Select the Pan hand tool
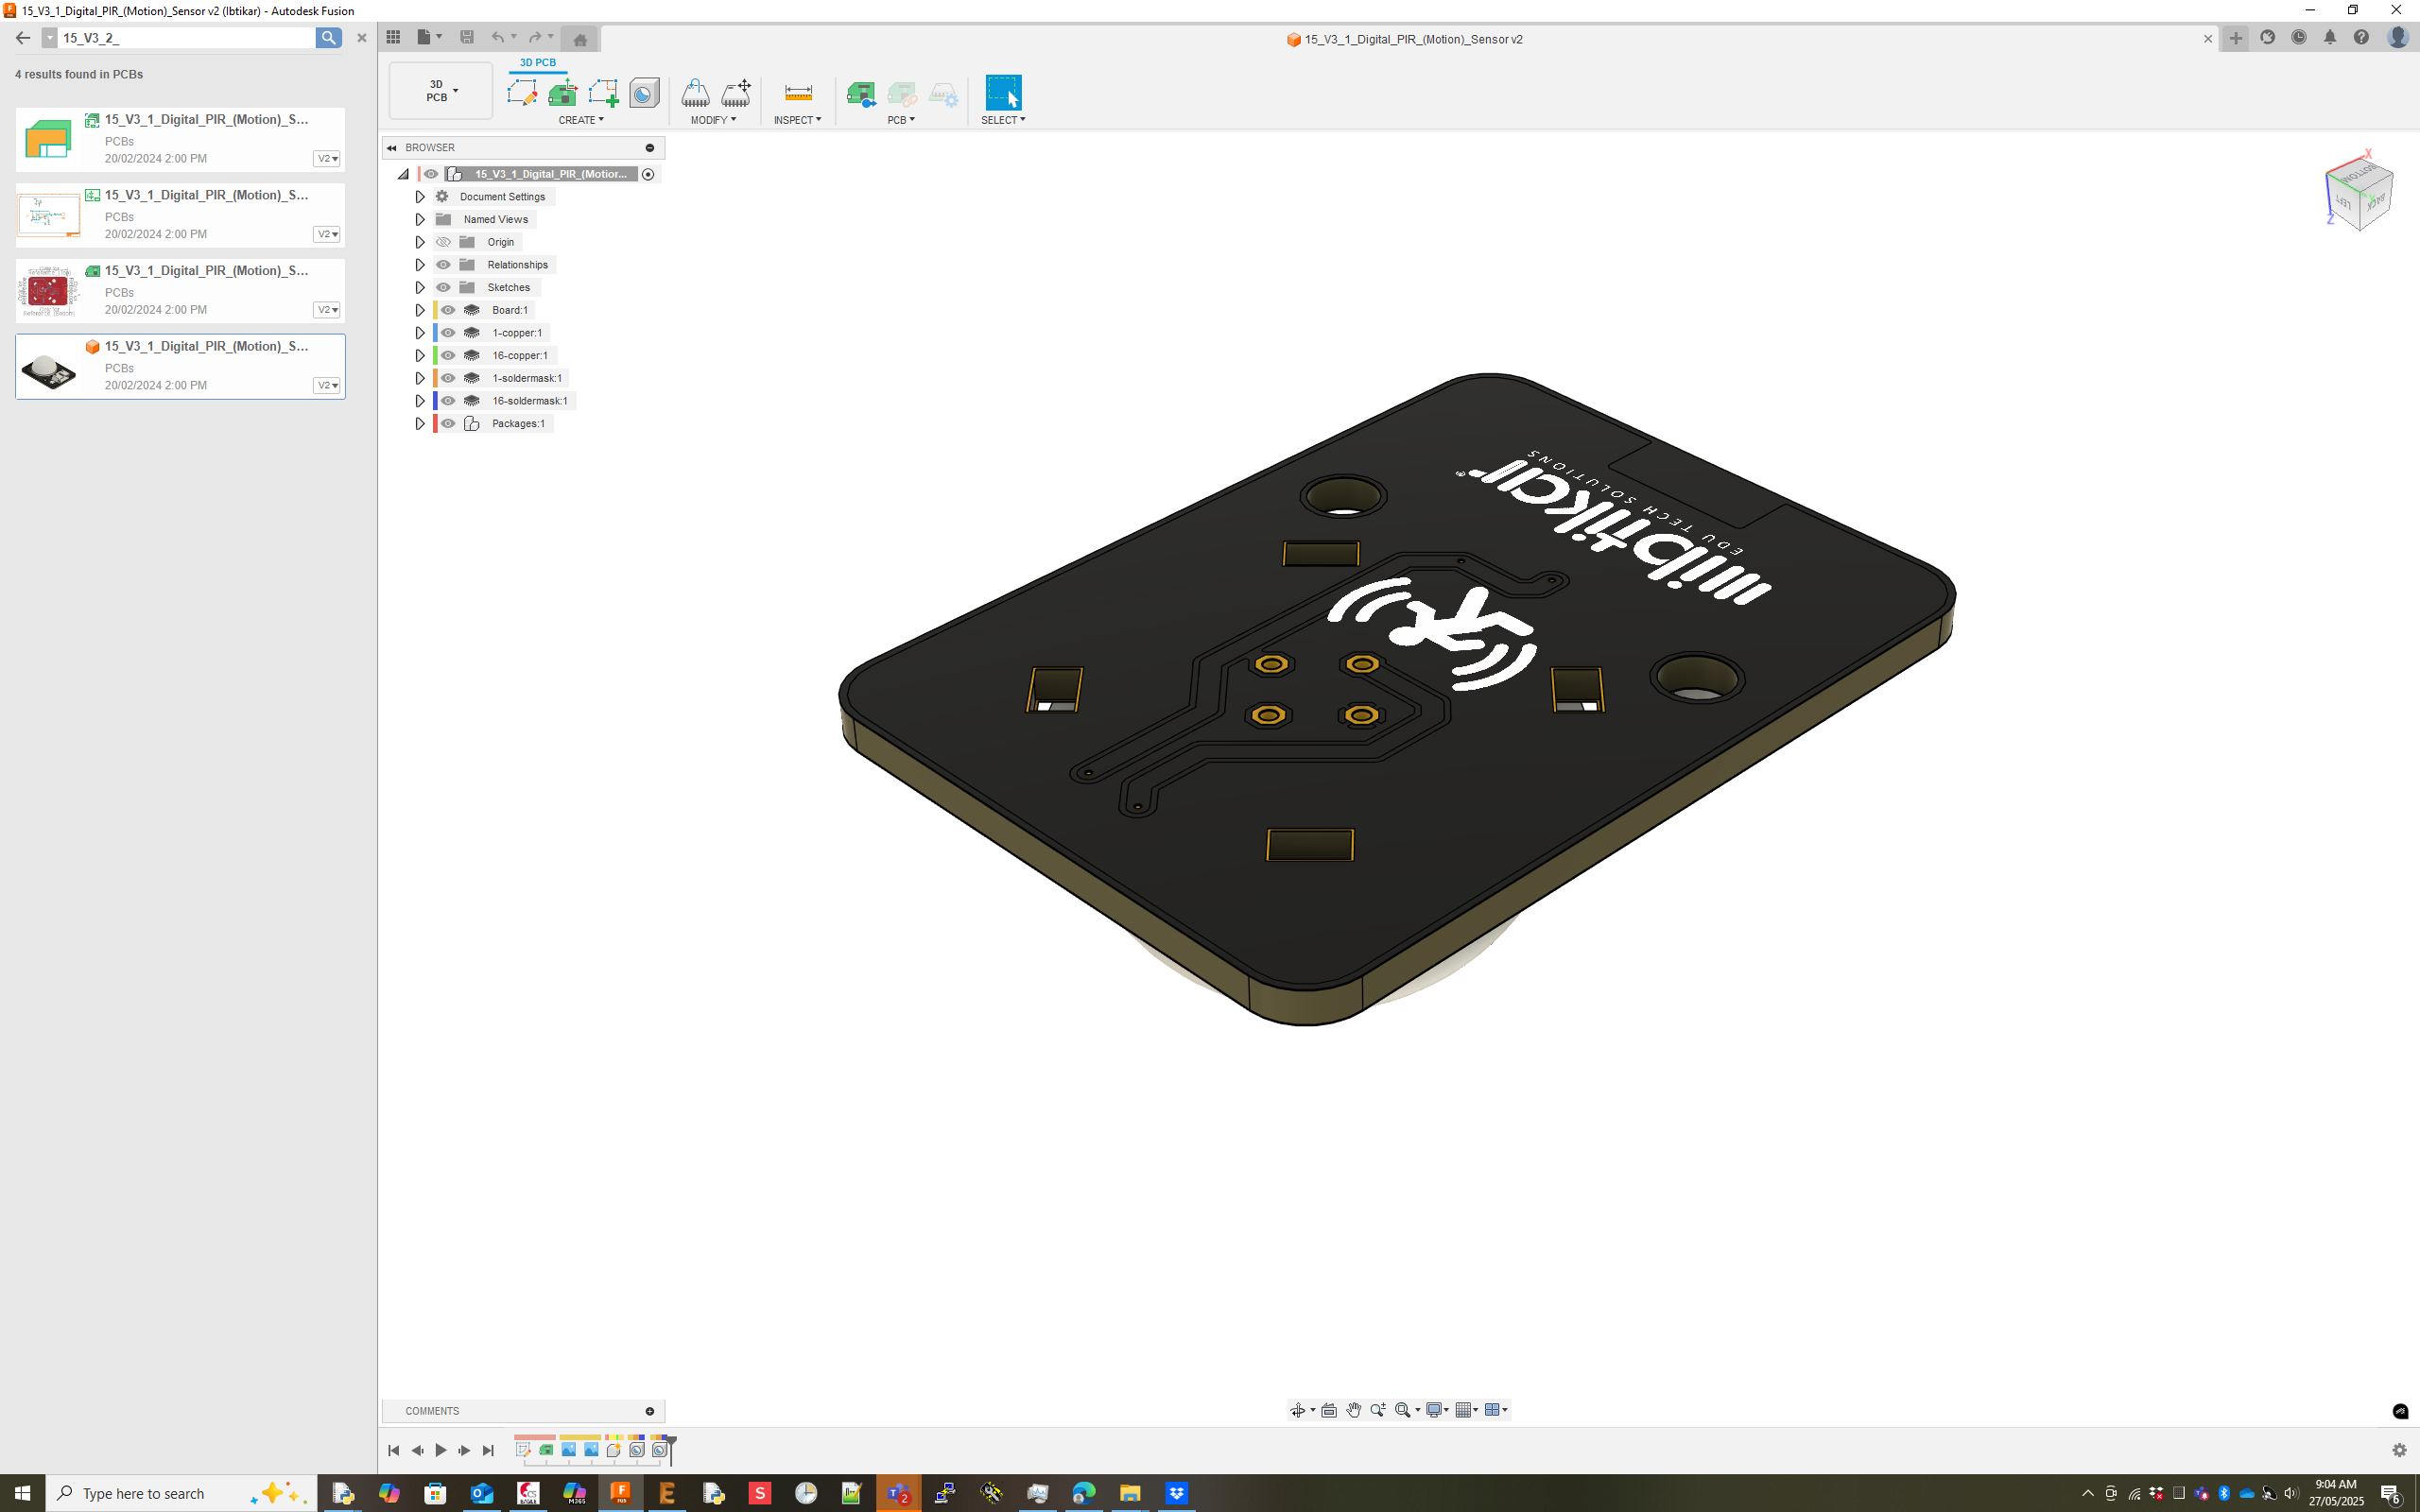The width and height of the screenshot is (2420, 1512). tap(1353, 1410)
